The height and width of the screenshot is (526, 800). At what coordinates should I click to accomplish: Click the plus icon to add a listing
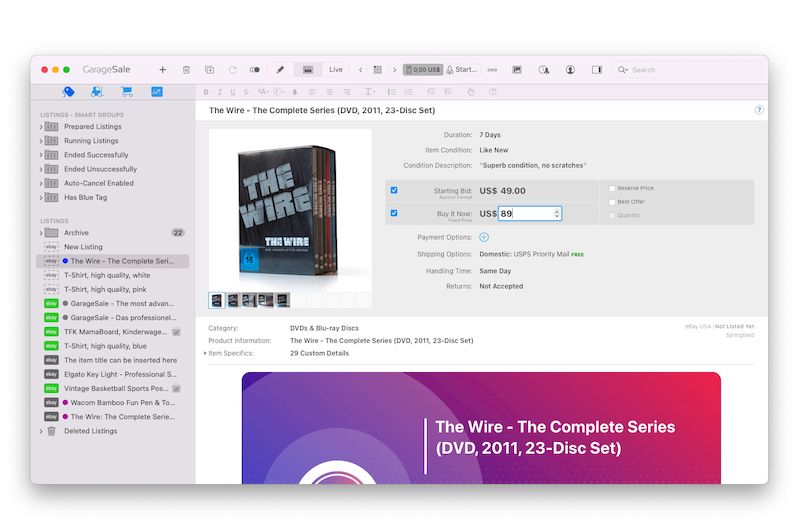pos(162,69)
